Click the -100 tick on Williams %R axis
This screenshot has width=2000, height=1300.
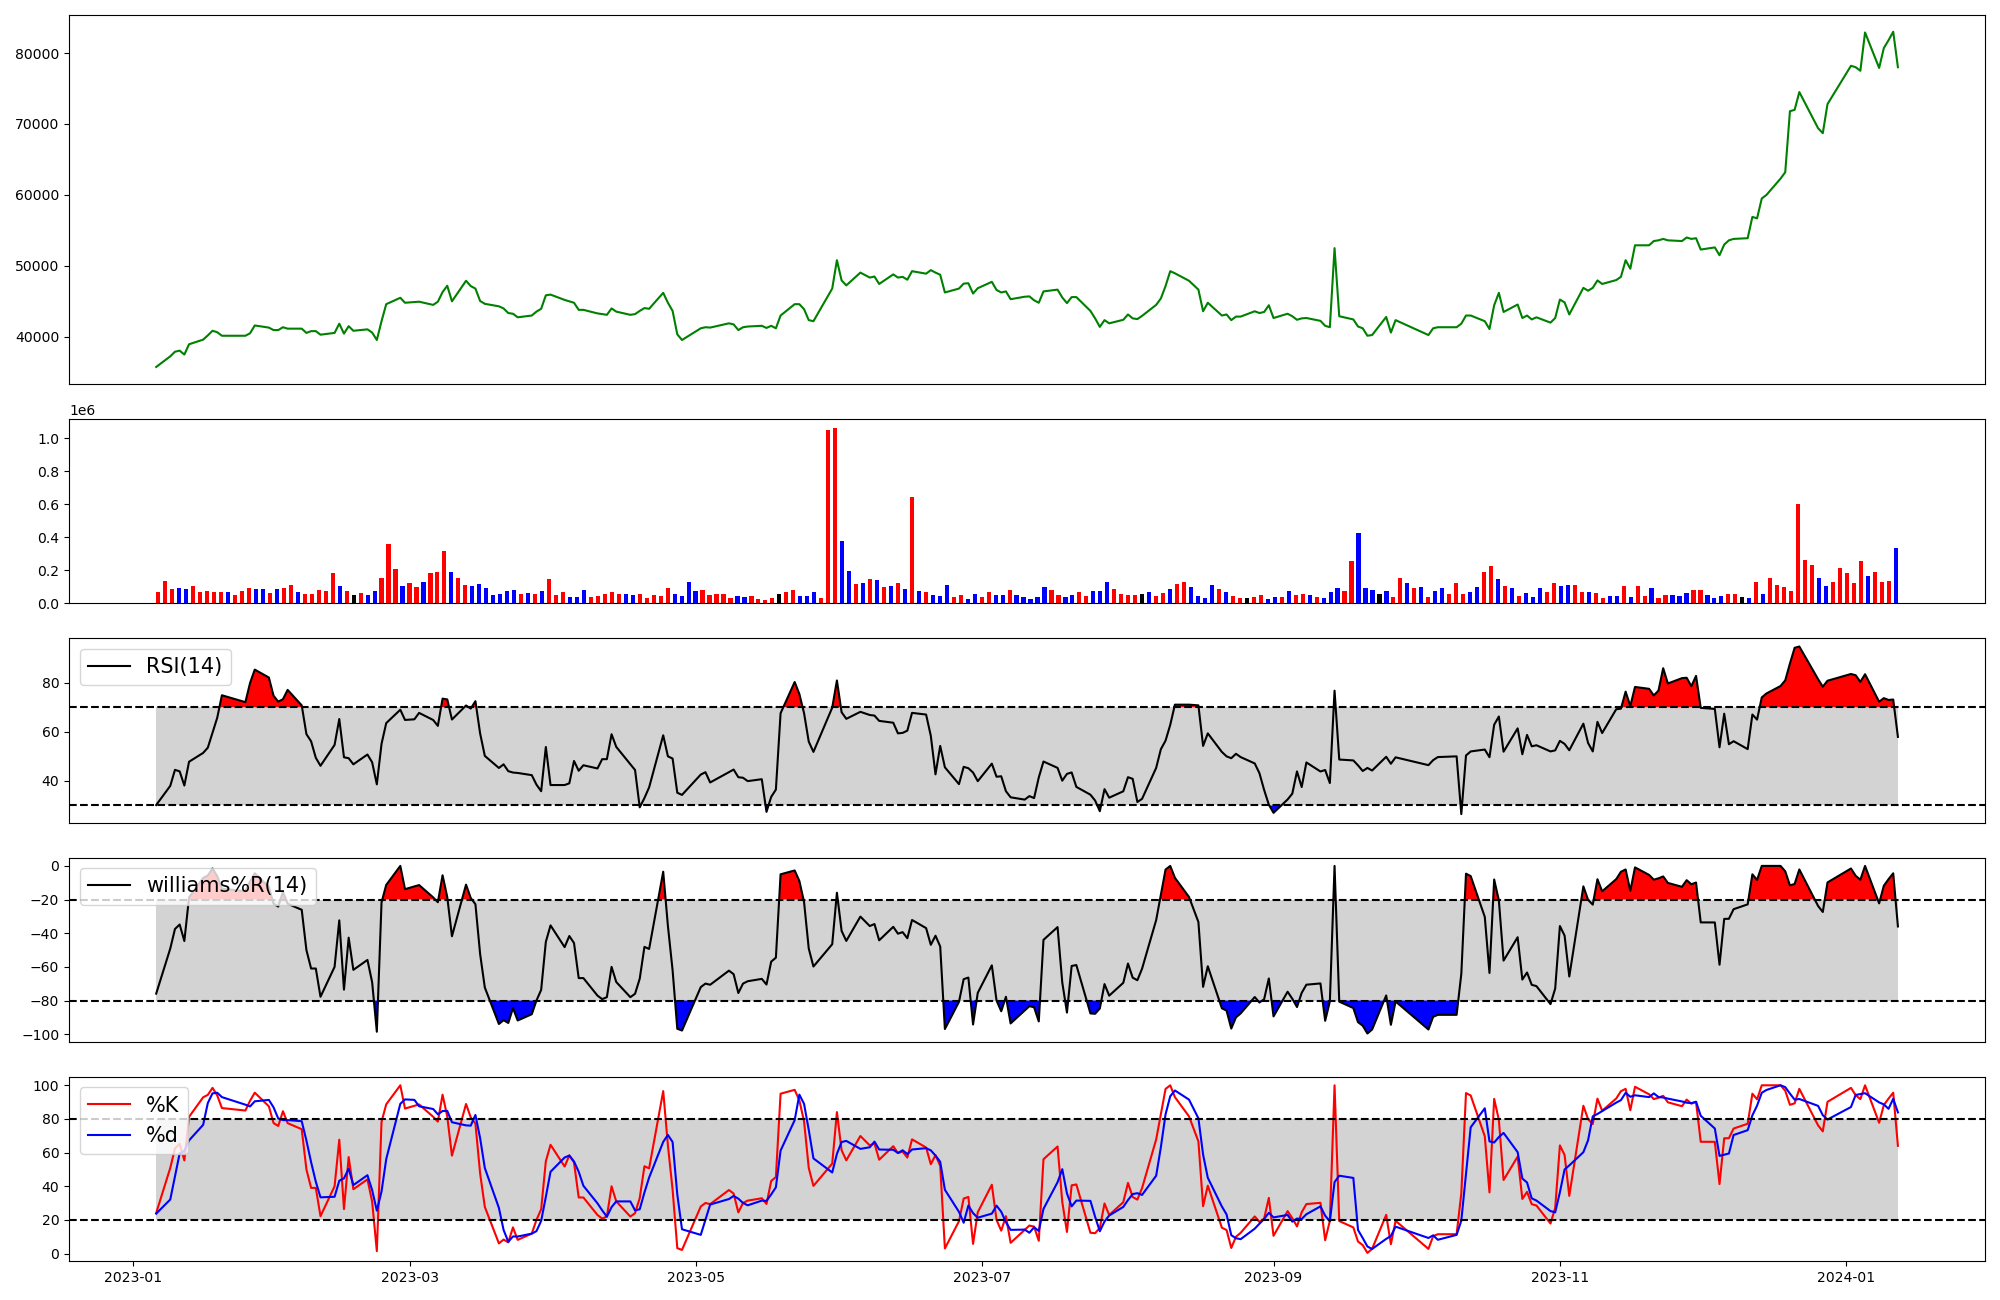[42, 1035]
